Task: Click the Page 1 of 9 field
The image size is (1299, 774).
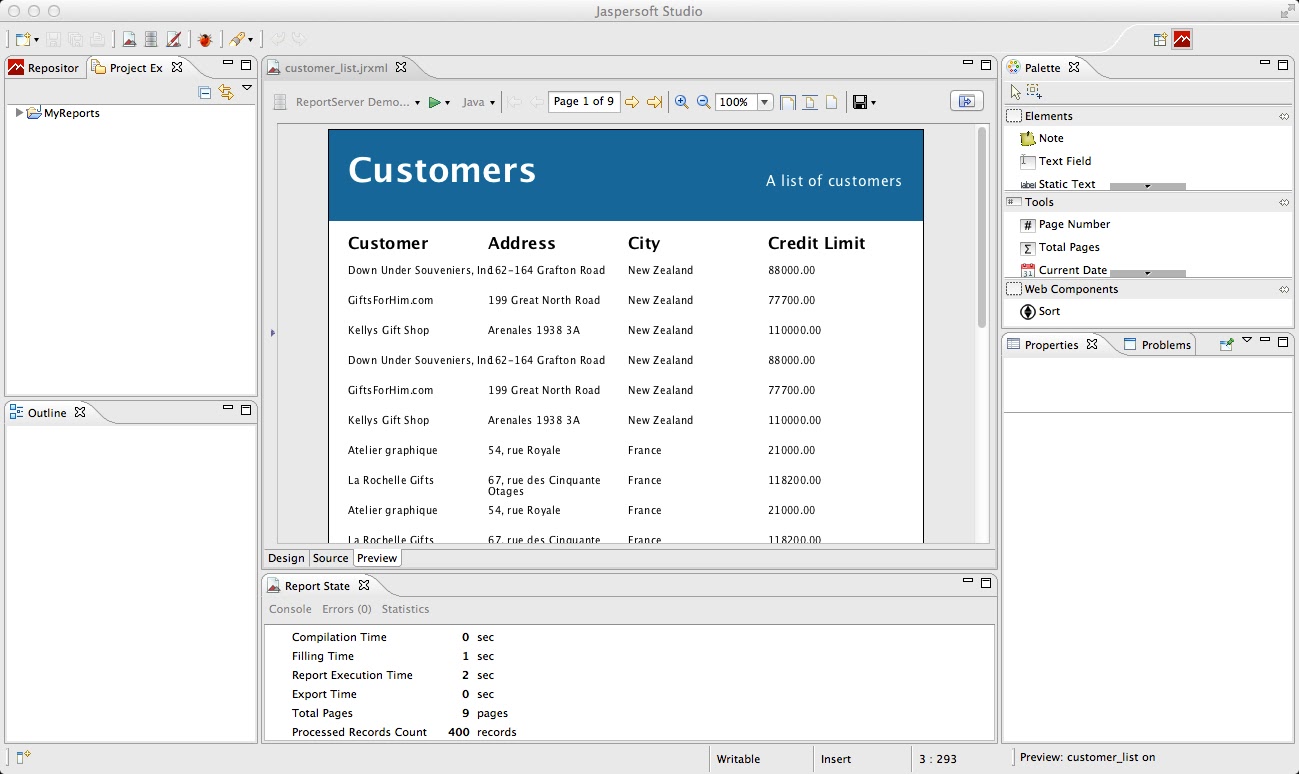Action: tap(583, 102)
